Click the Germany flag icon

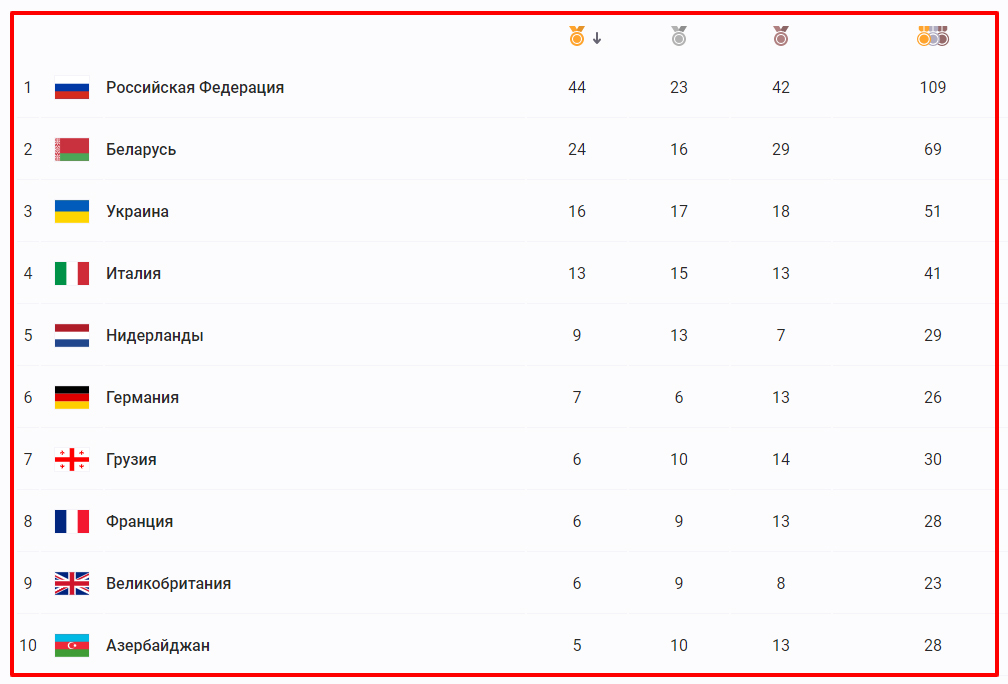point(72,397)
